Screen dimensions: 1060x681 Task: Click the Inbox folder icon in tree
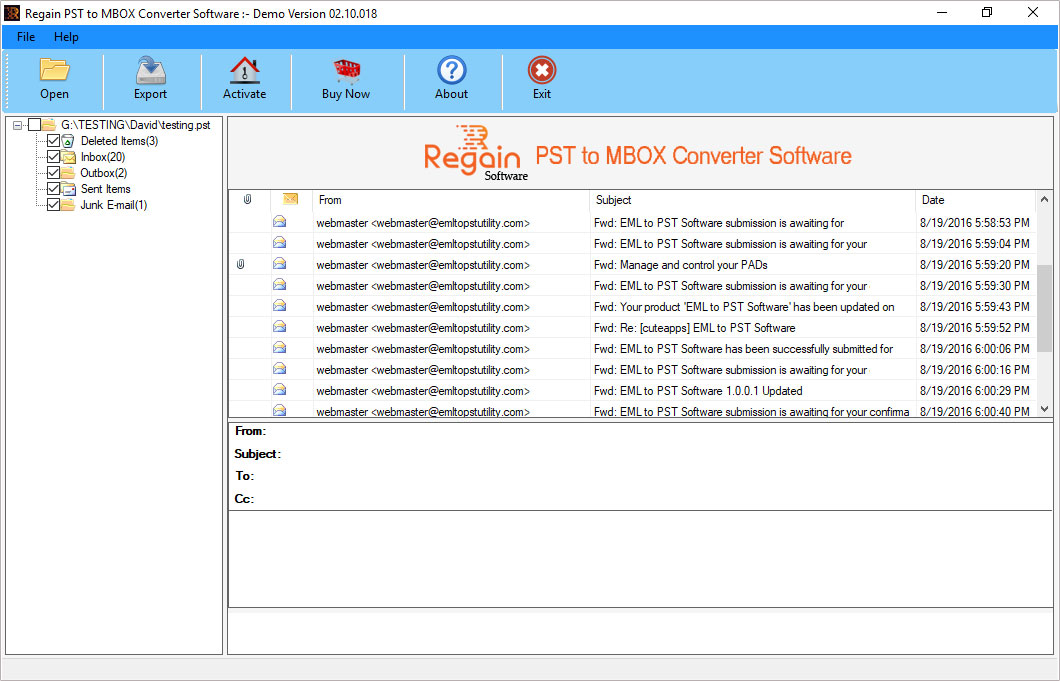[68, 157]
